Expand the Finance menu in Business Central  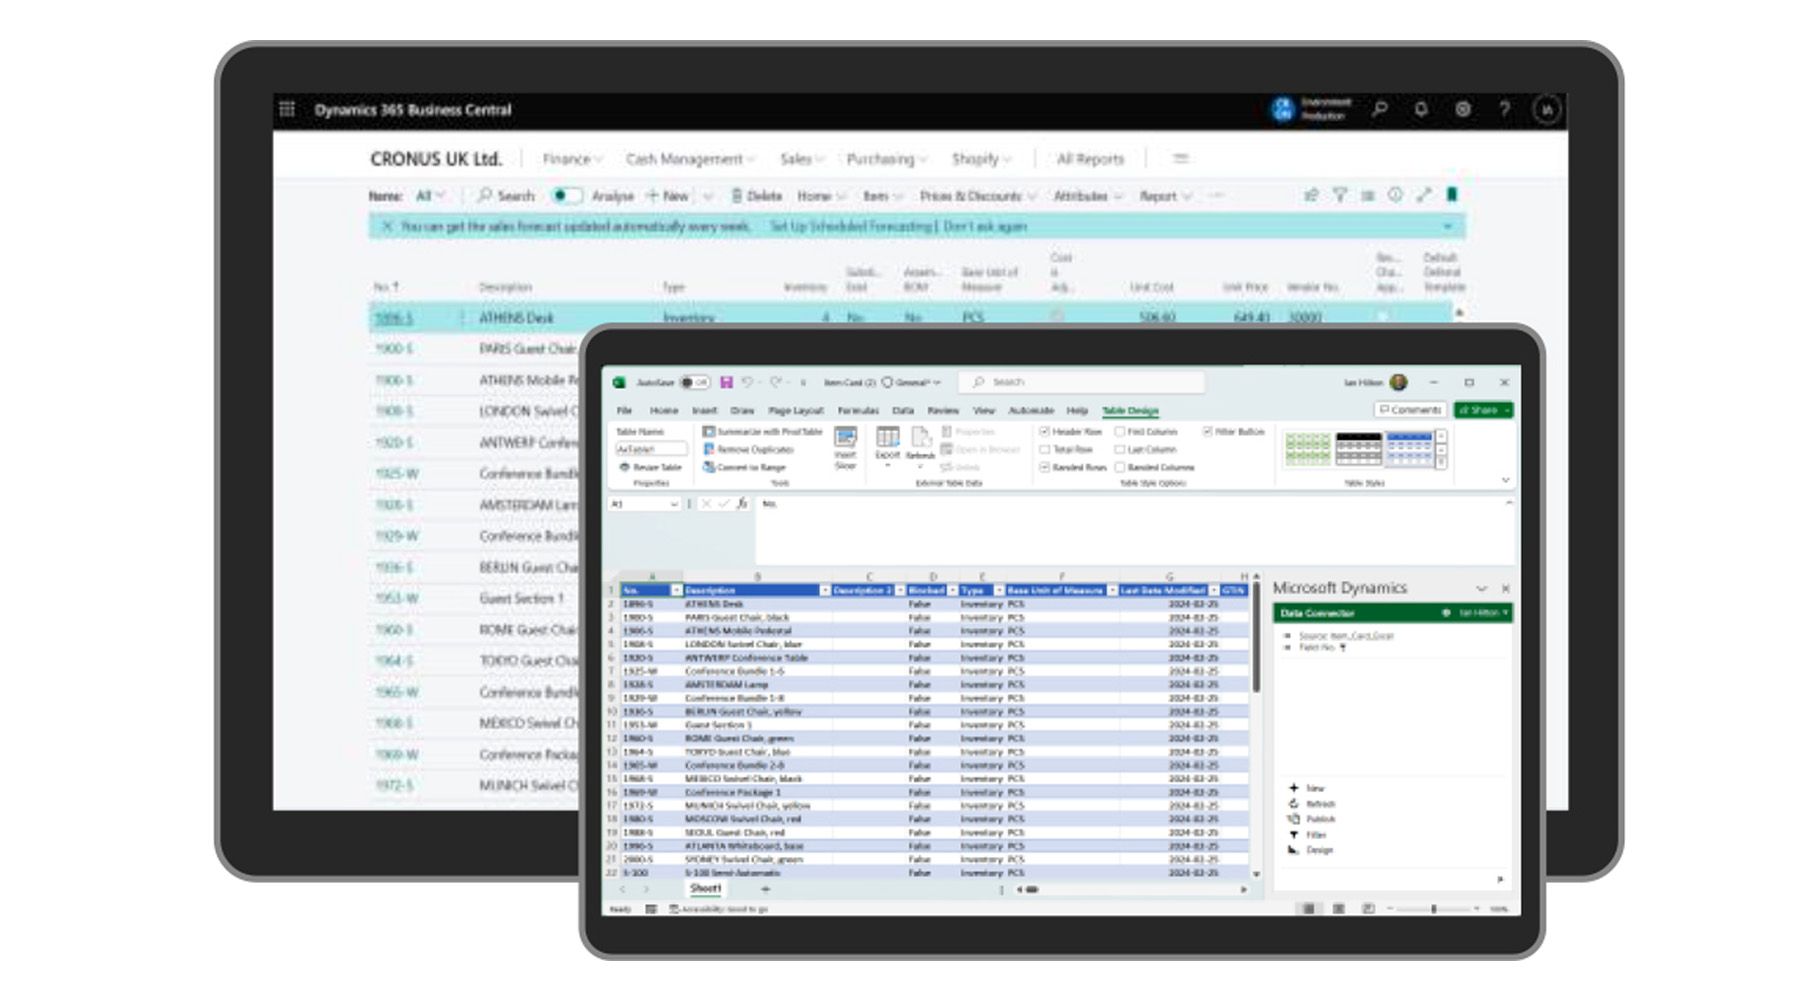point(572,159)
